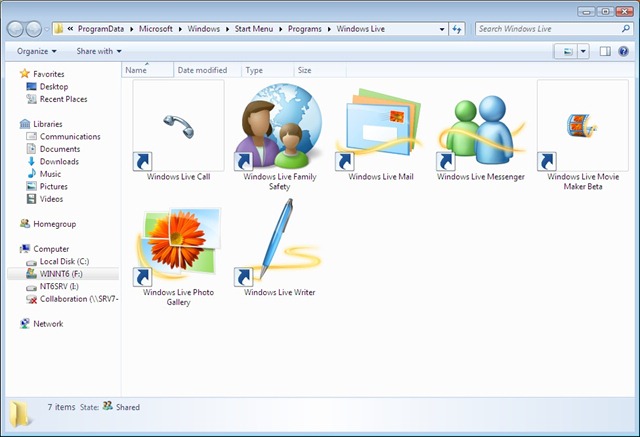The image size is (640, 437).
Task: Click the 7 items count text
Action: 61,407
